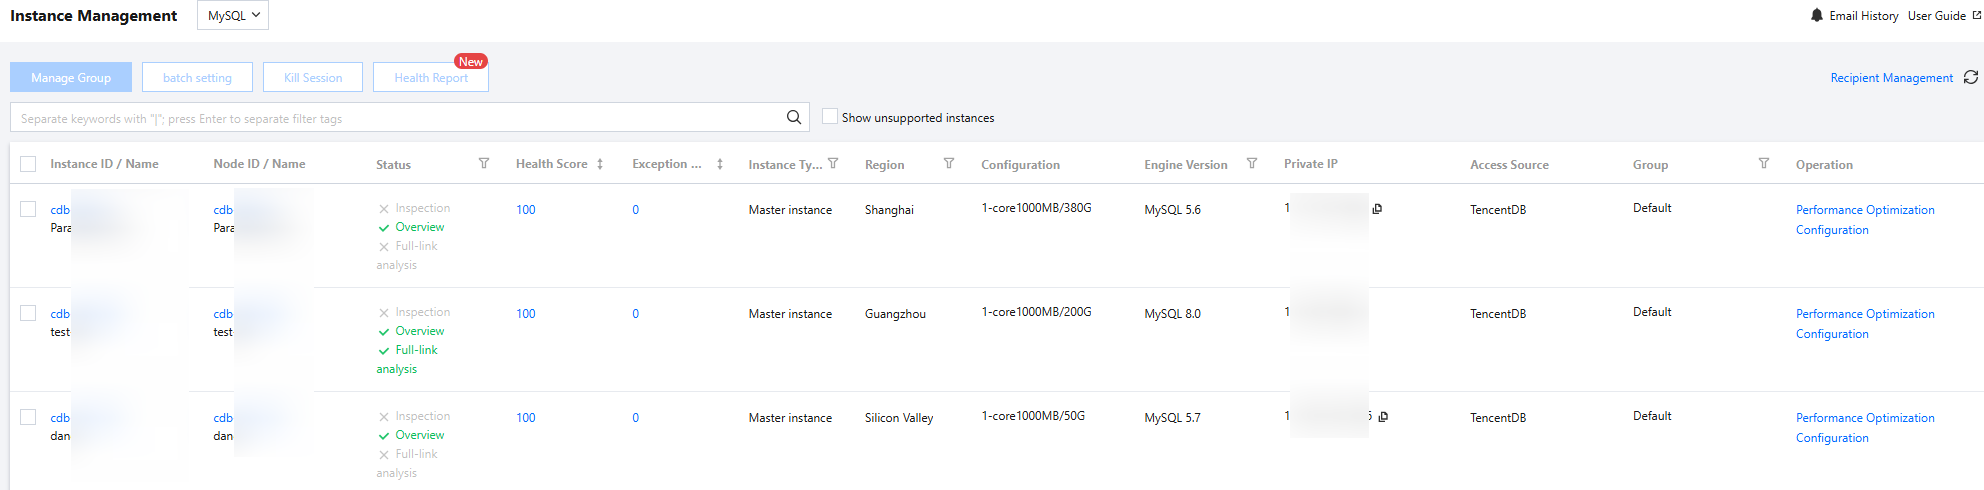This screenshot has width=1984, height=490.
Task: Open Performance Optimization for Silicon Valley instance
Action: pos(1864,418)
